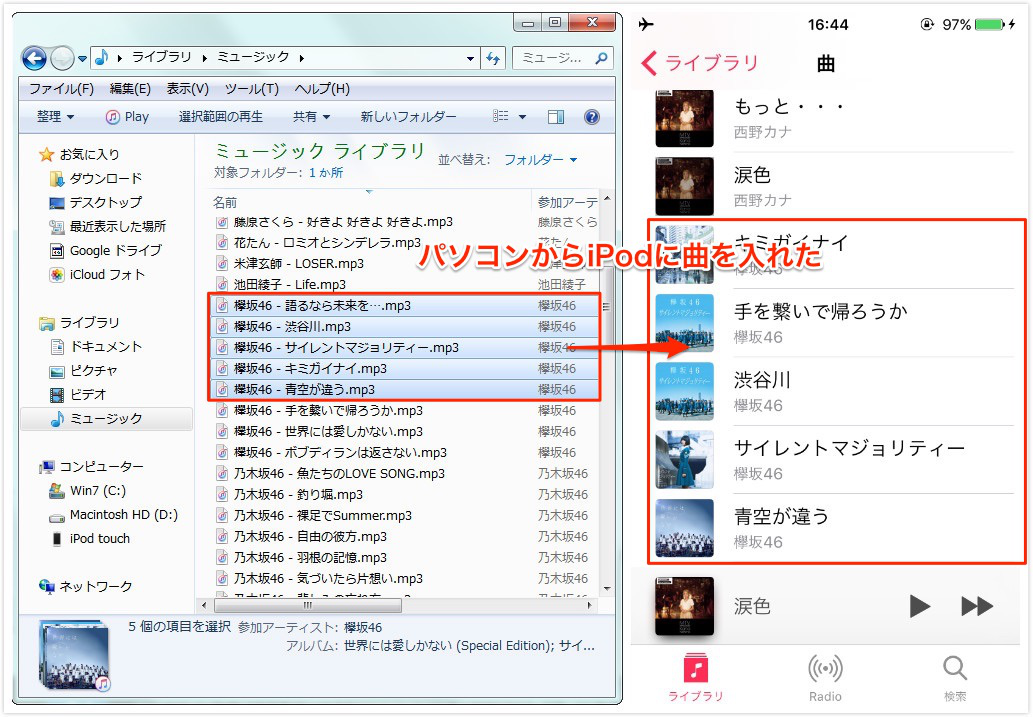Click the file list vertical scrollbar down arrow
The width and height of the screenshot is (1033, 717).
tap(607, 588)
